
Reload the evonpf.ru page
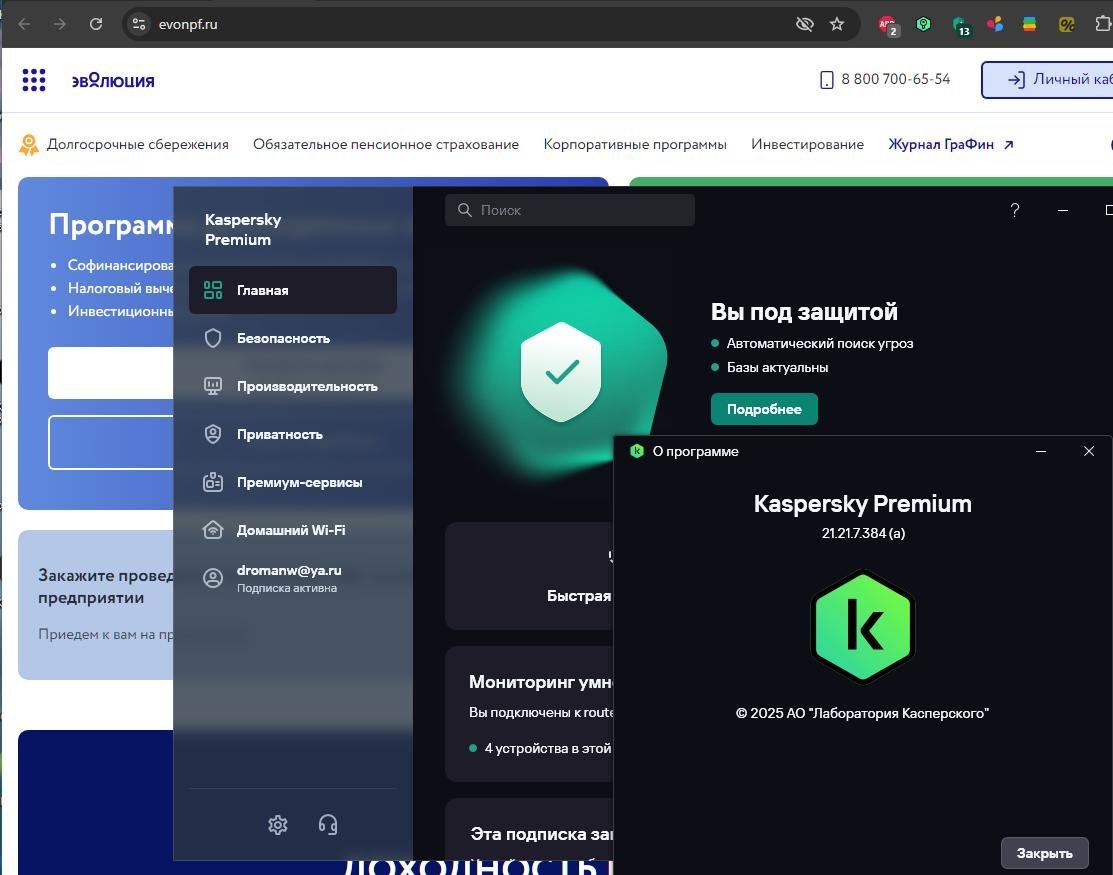pos(96,24)
